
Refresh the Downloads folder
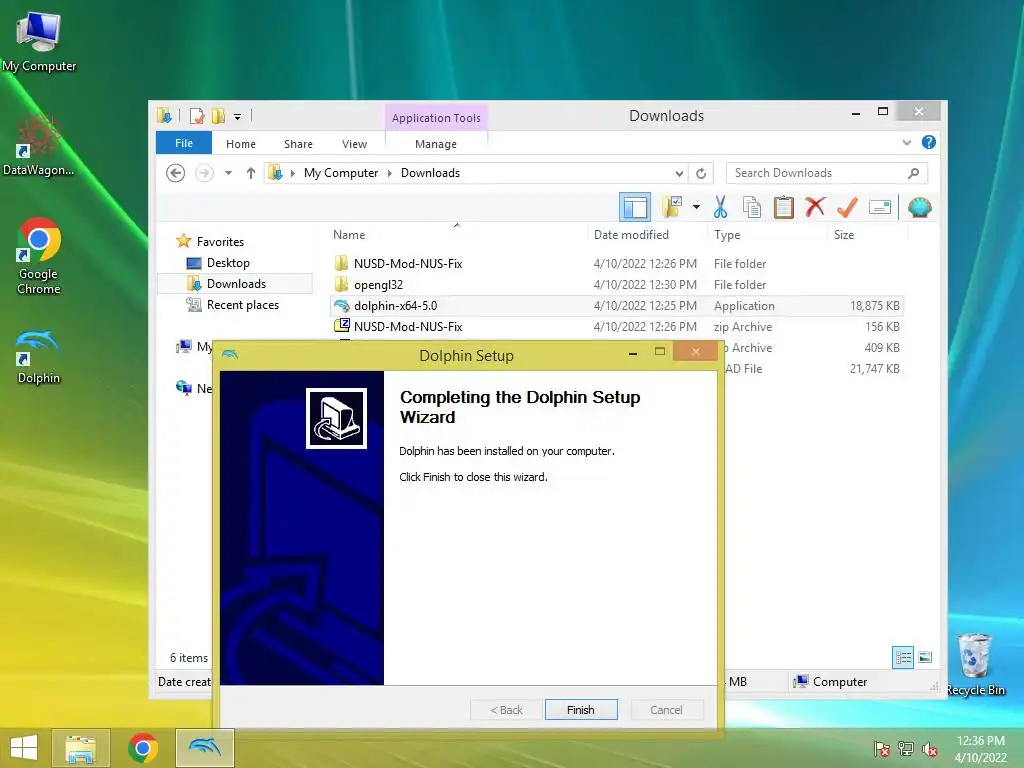[701, 173]
